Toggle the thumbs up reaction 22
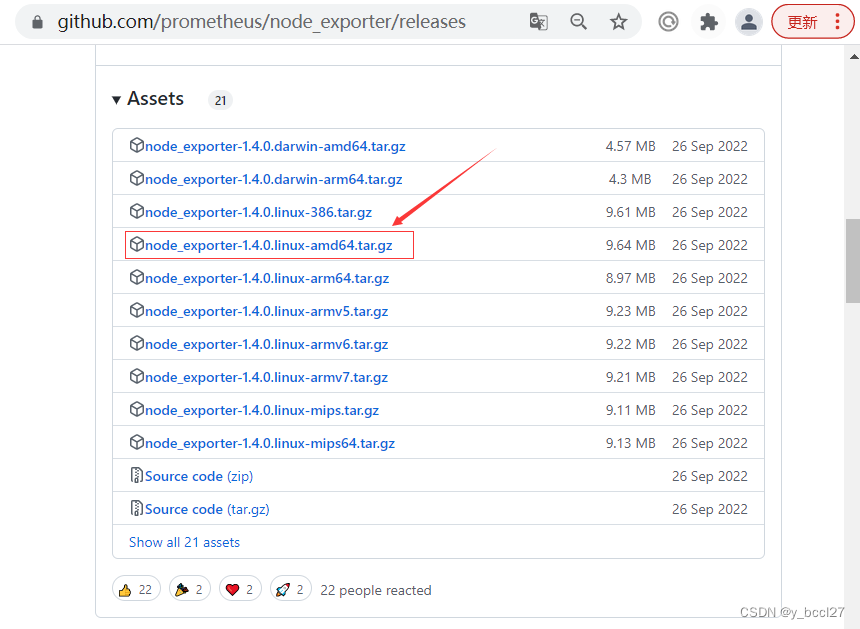860x629 pixels. click(136, 590)
